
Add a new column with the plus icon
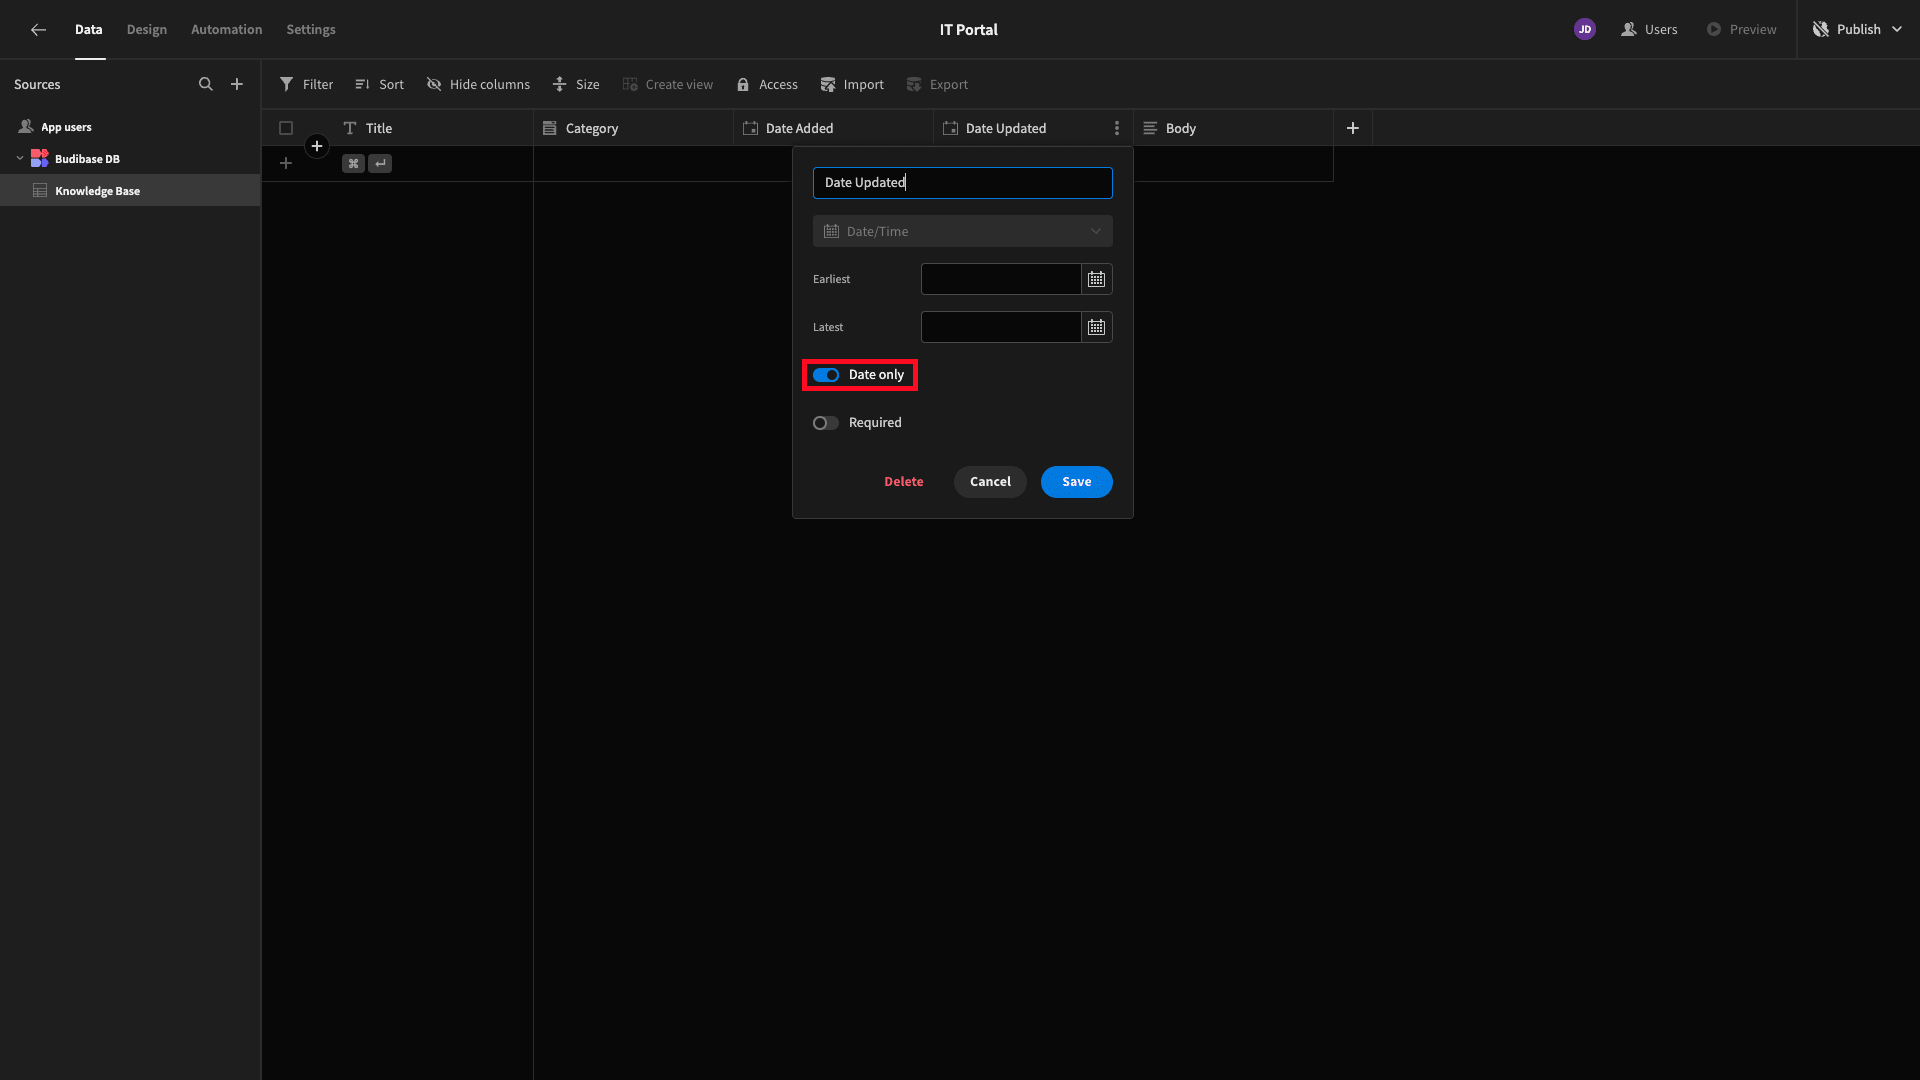(x=1353, y=128)
